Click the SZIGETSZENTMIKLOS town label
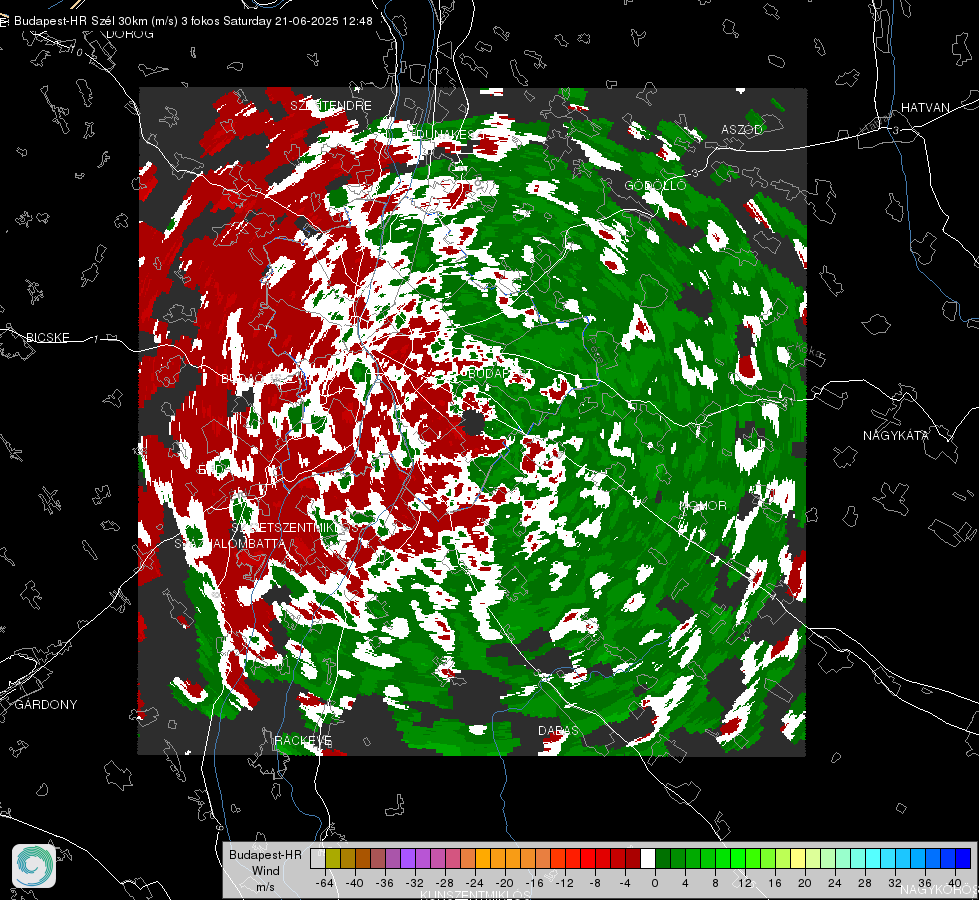 296,528
